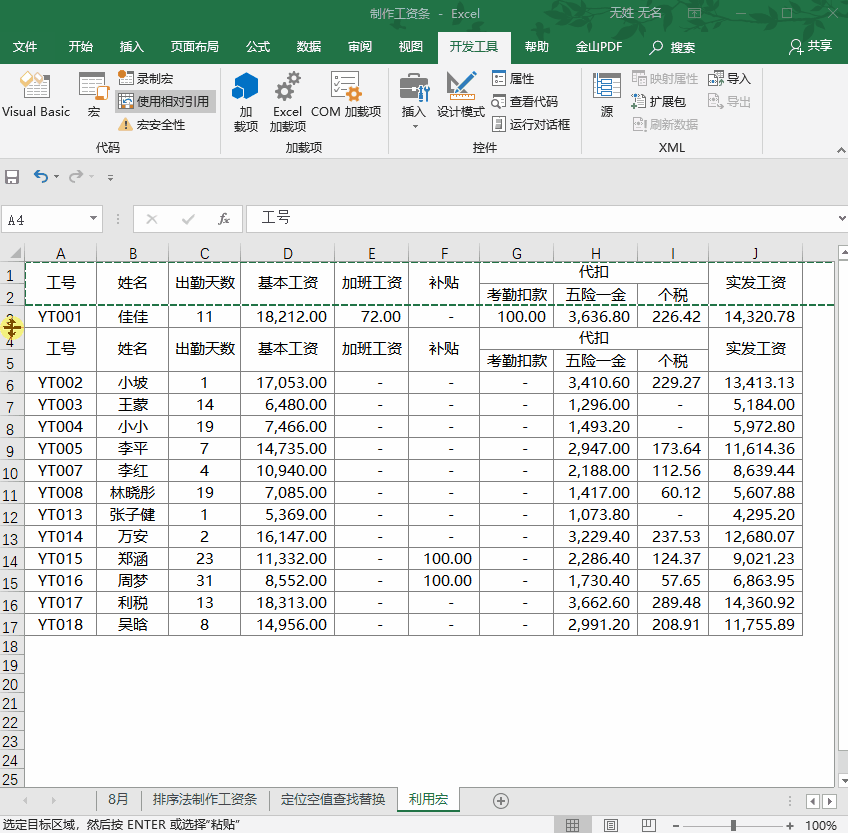
Task: Open 宏安全性 macro security settings
Action: pos(152,124)
